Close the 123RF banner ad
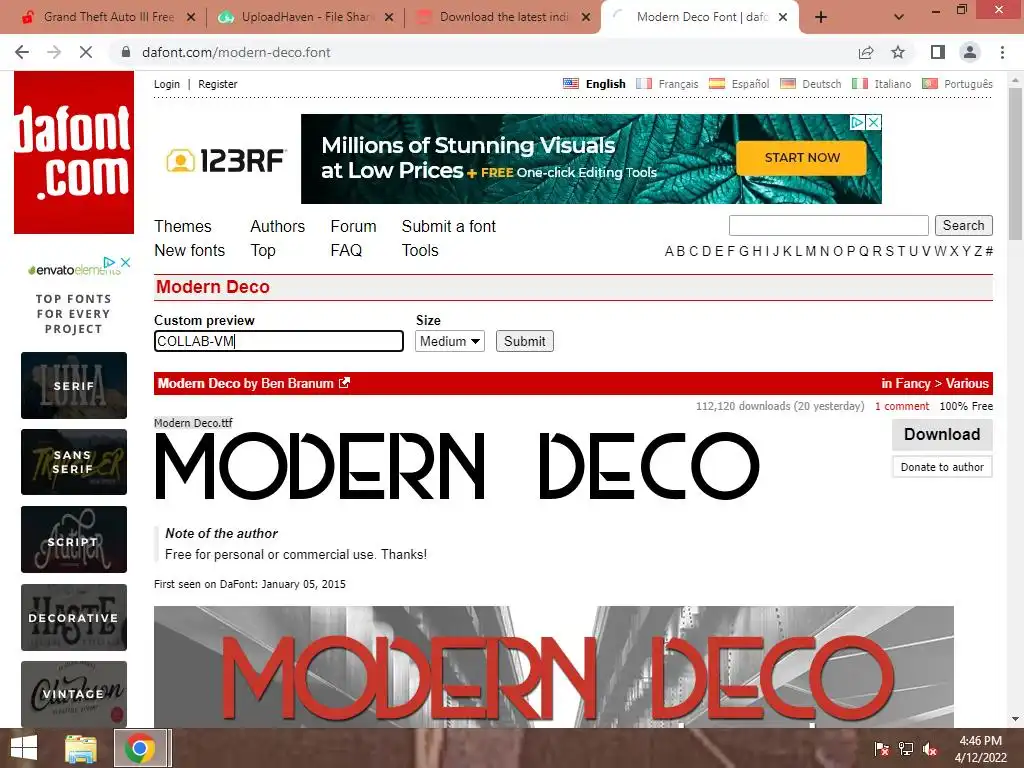The width and height of the screenshot is (1024, 768). click(x=874, y=122)
